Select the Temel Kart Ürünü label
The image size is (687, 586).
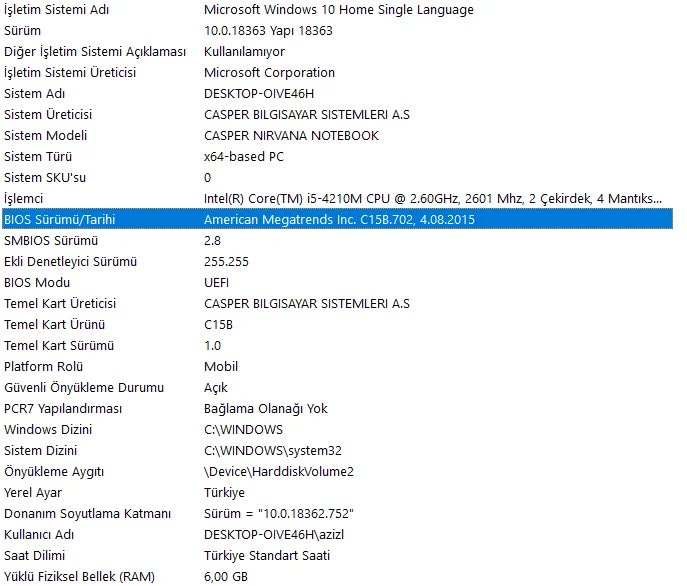[x=55, y=325]
